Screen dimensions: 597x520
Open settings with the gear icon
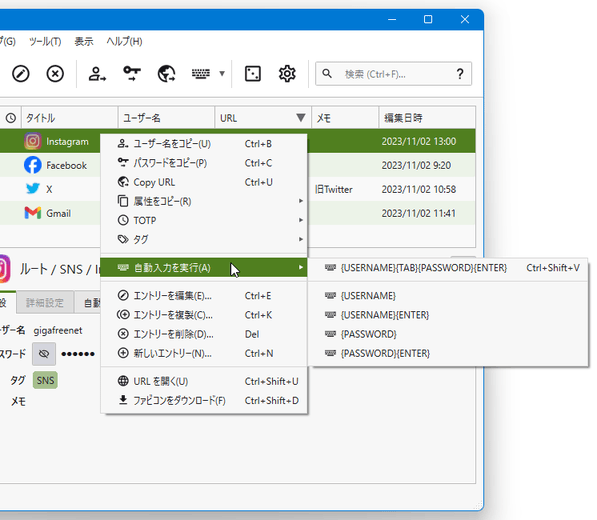pos(287,73)
